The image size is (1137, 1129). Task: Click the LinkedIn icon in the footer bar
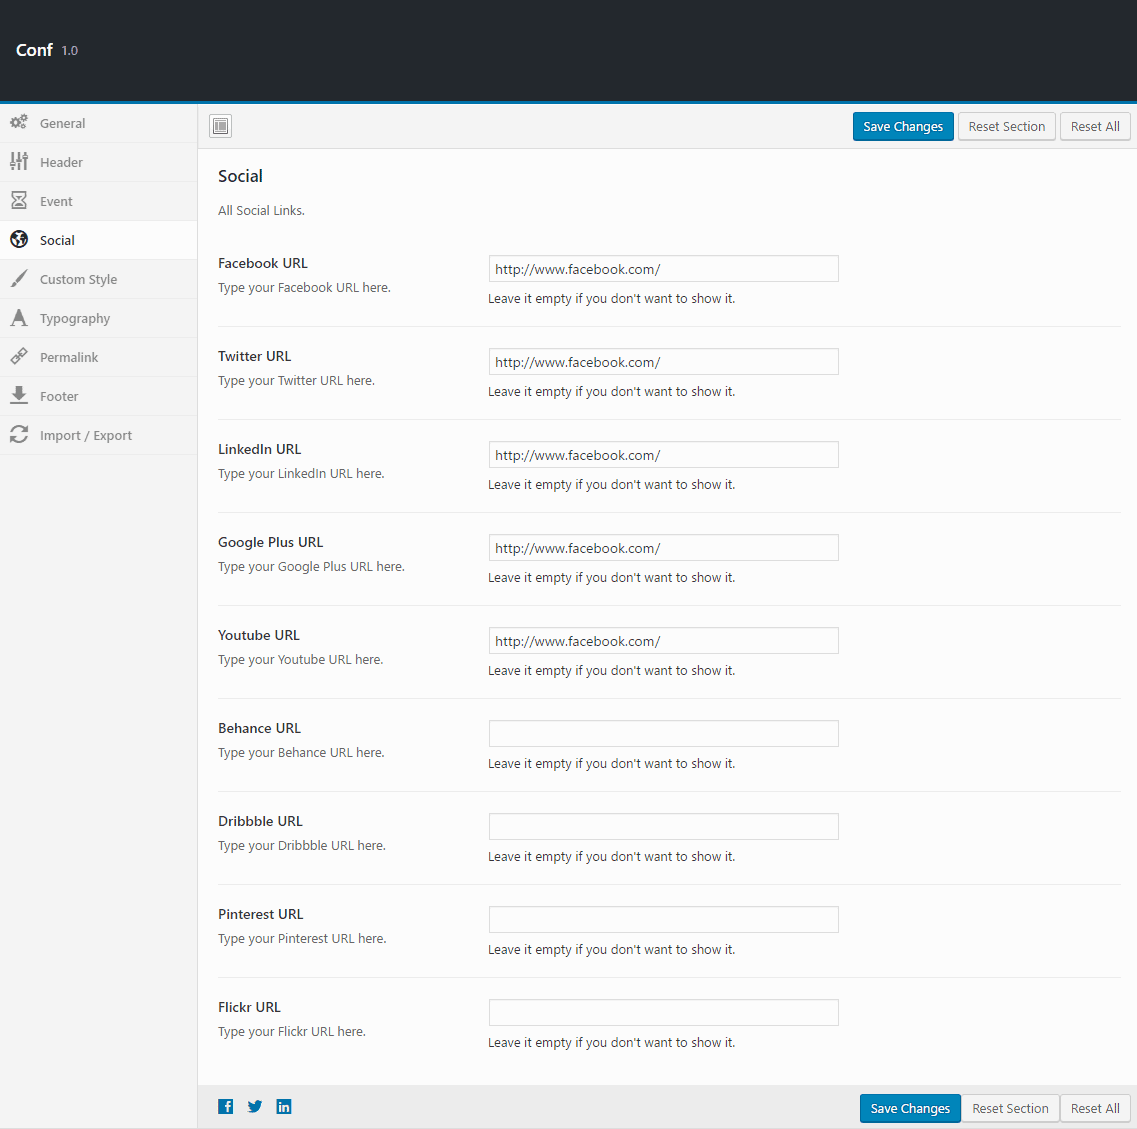[284, 1106]
